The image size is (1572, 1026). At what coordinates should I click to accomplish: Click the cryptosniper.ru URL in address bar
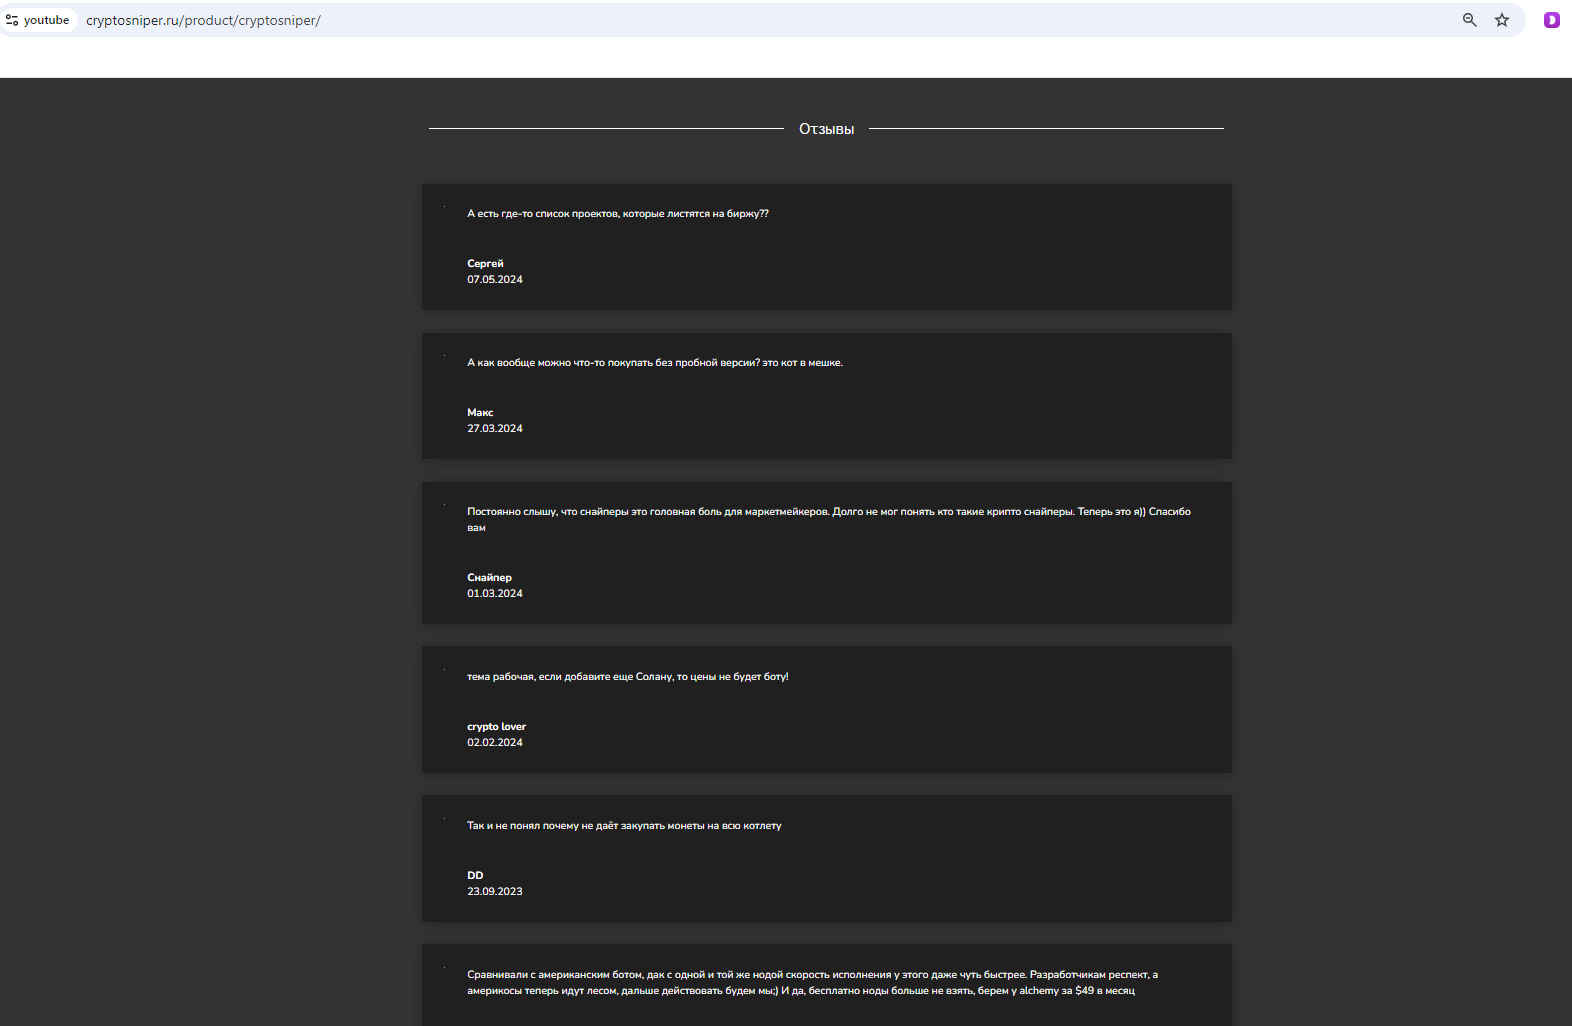203,20
